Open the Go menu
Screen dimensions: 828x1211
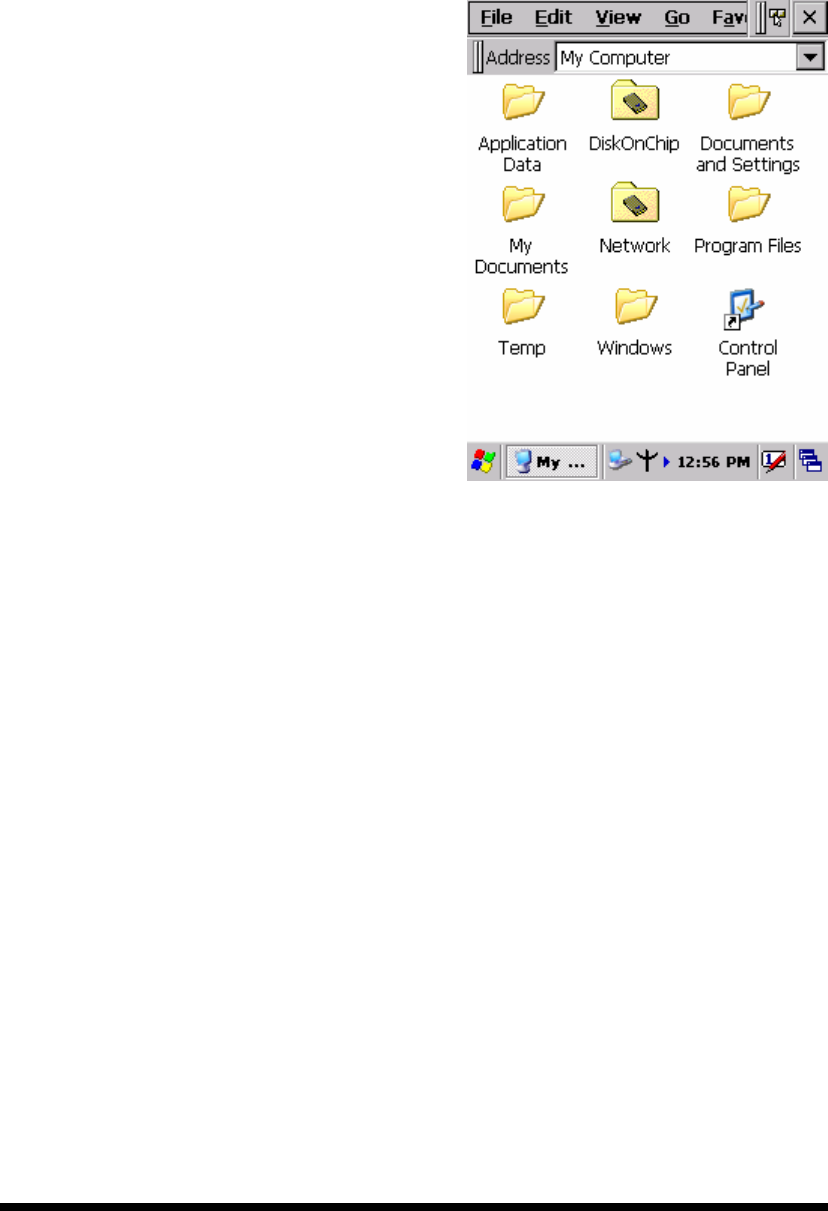(x=677, y=18)
